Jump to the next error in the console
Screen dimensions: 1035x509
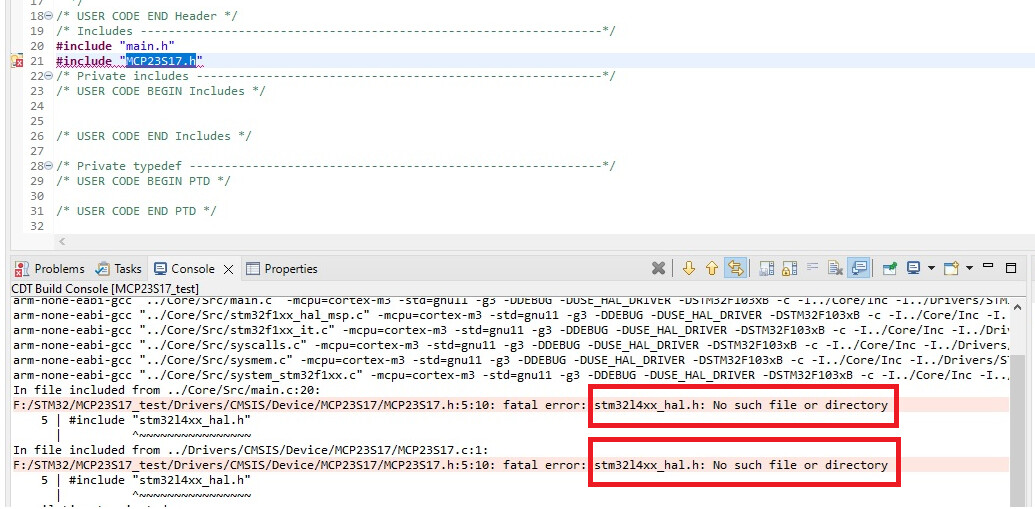(688, 268)
